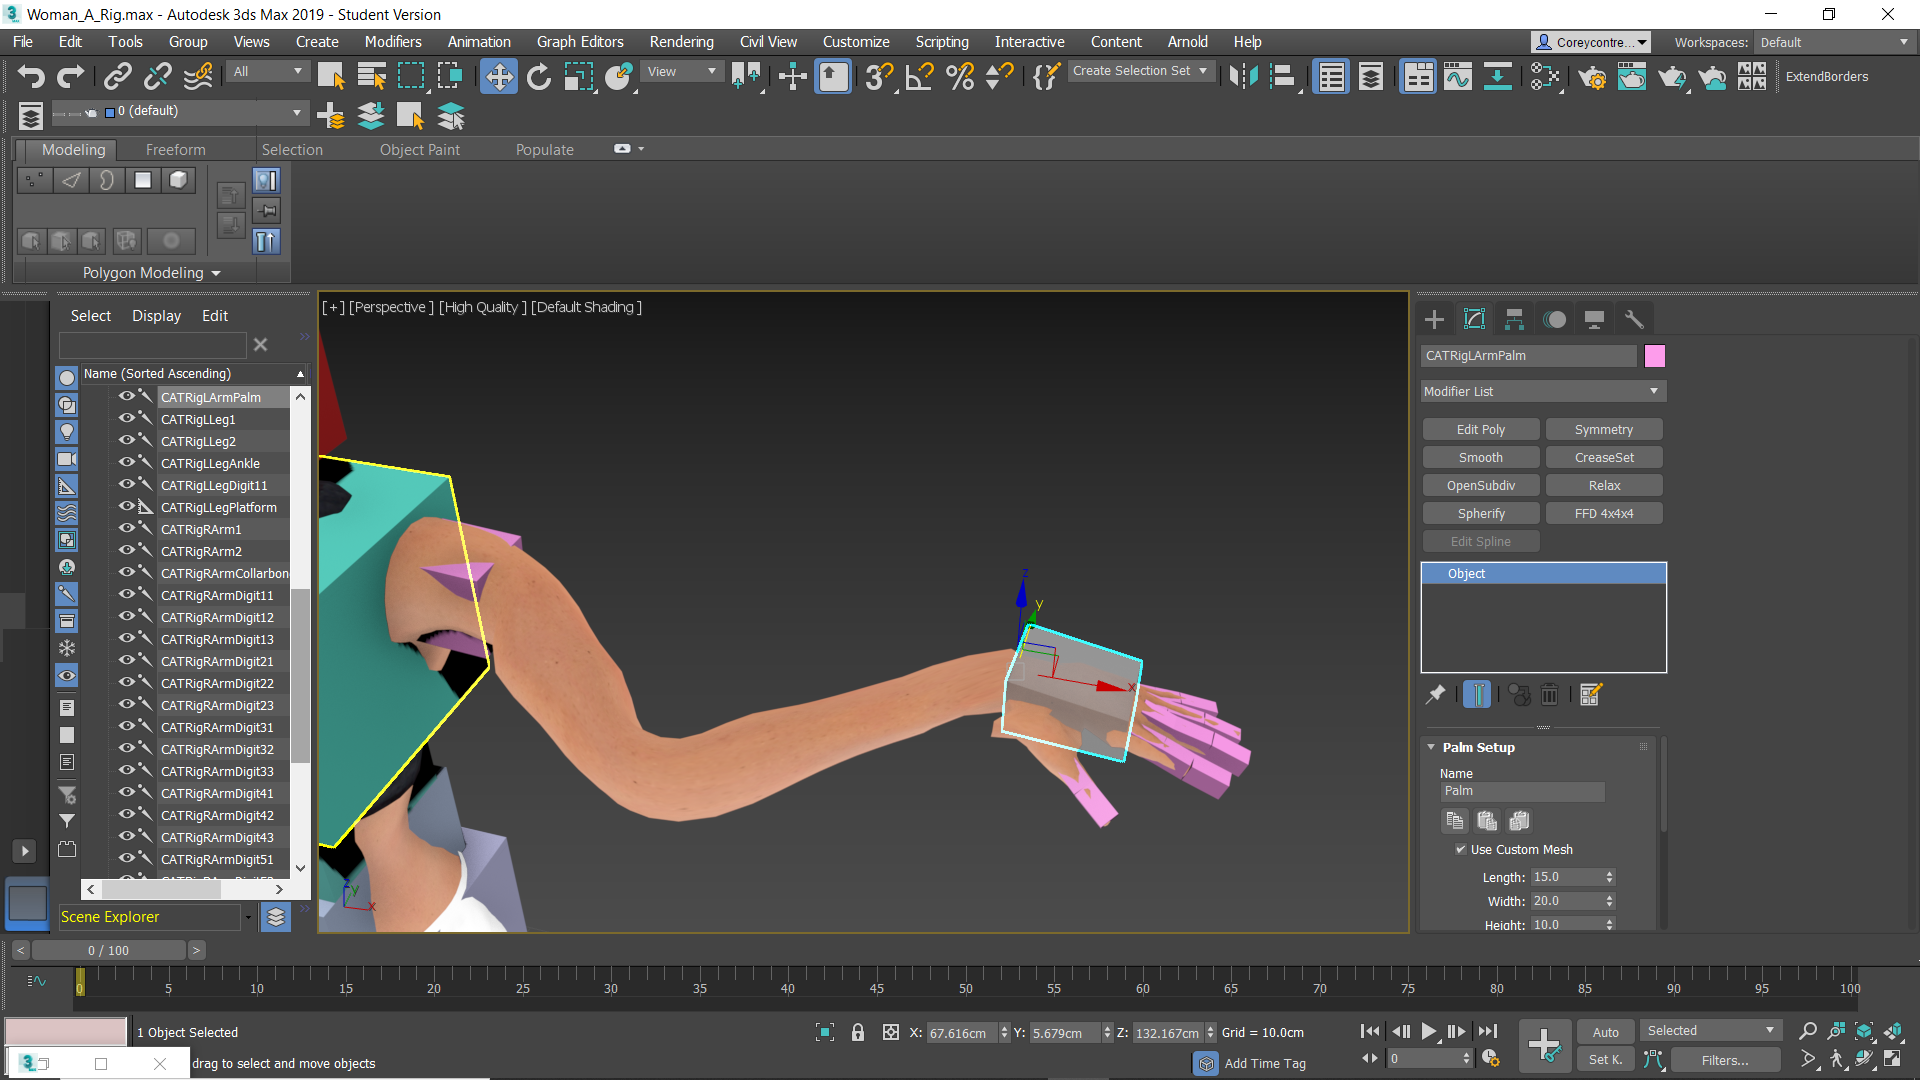1920x1080 pixels.
Task: Click the Symmetry modifier button
Action: [1604, 429]
